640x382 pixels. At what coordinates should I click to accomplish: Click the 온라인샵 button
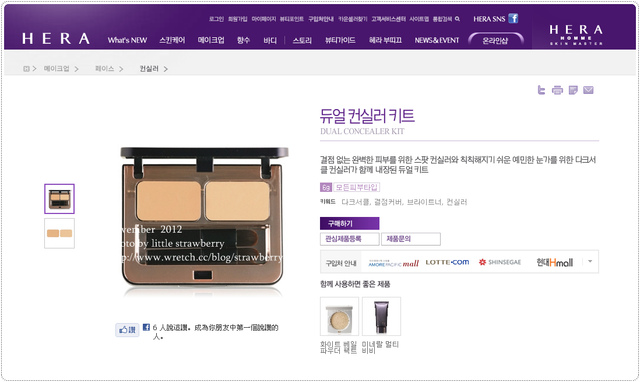[x=495, y=40]
